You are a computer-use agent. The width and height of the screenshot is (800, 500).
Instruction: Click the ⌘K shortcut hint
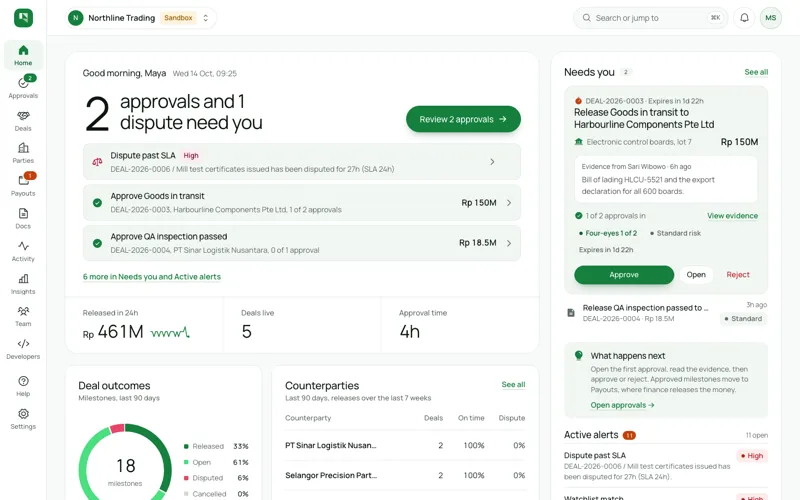pyautogui.click(x=715, y=18)
